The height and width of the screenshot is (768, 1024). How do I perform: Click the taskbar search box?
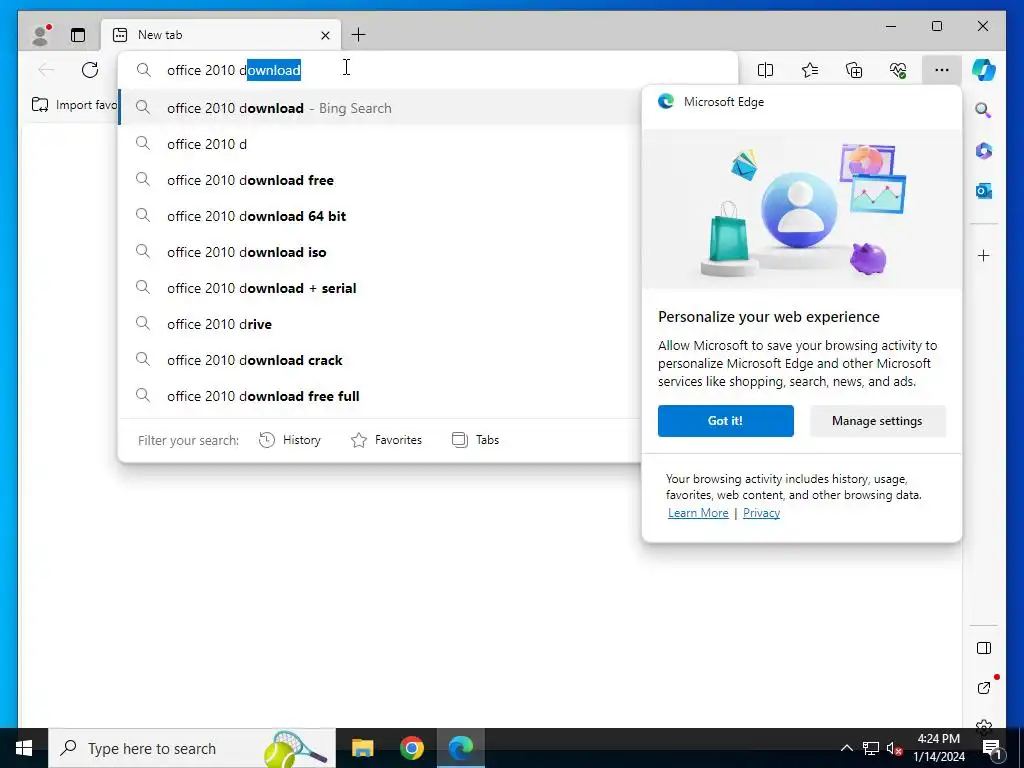point(192,748)
